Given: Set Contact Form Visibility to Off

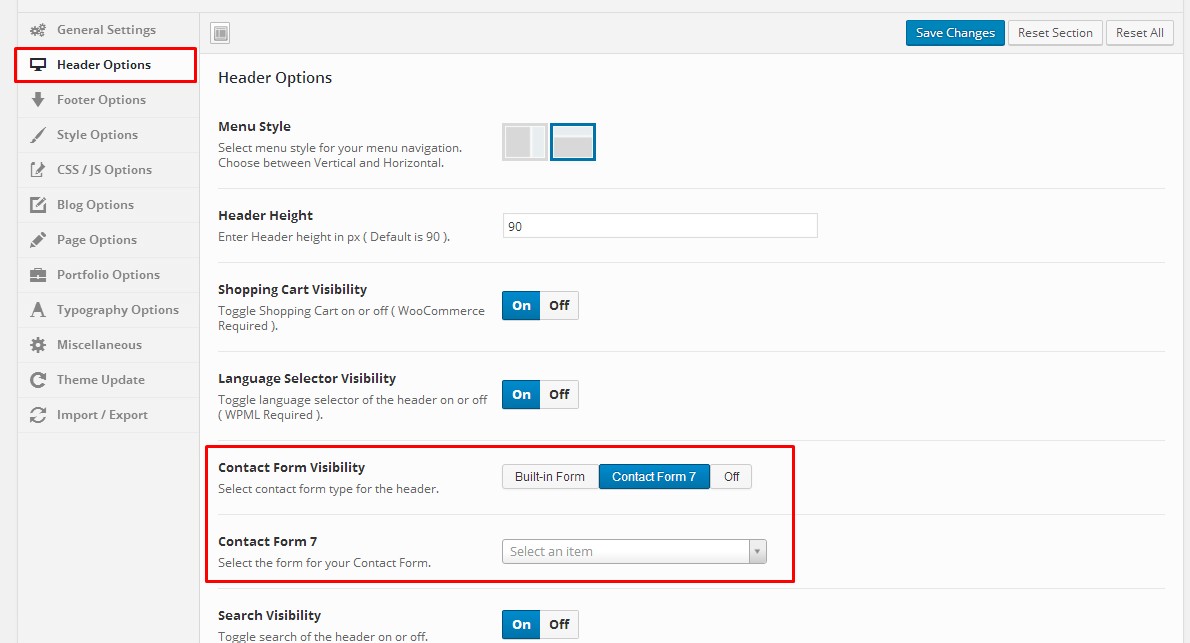Looking at the screenshot, I should click(x=731, y=476).
